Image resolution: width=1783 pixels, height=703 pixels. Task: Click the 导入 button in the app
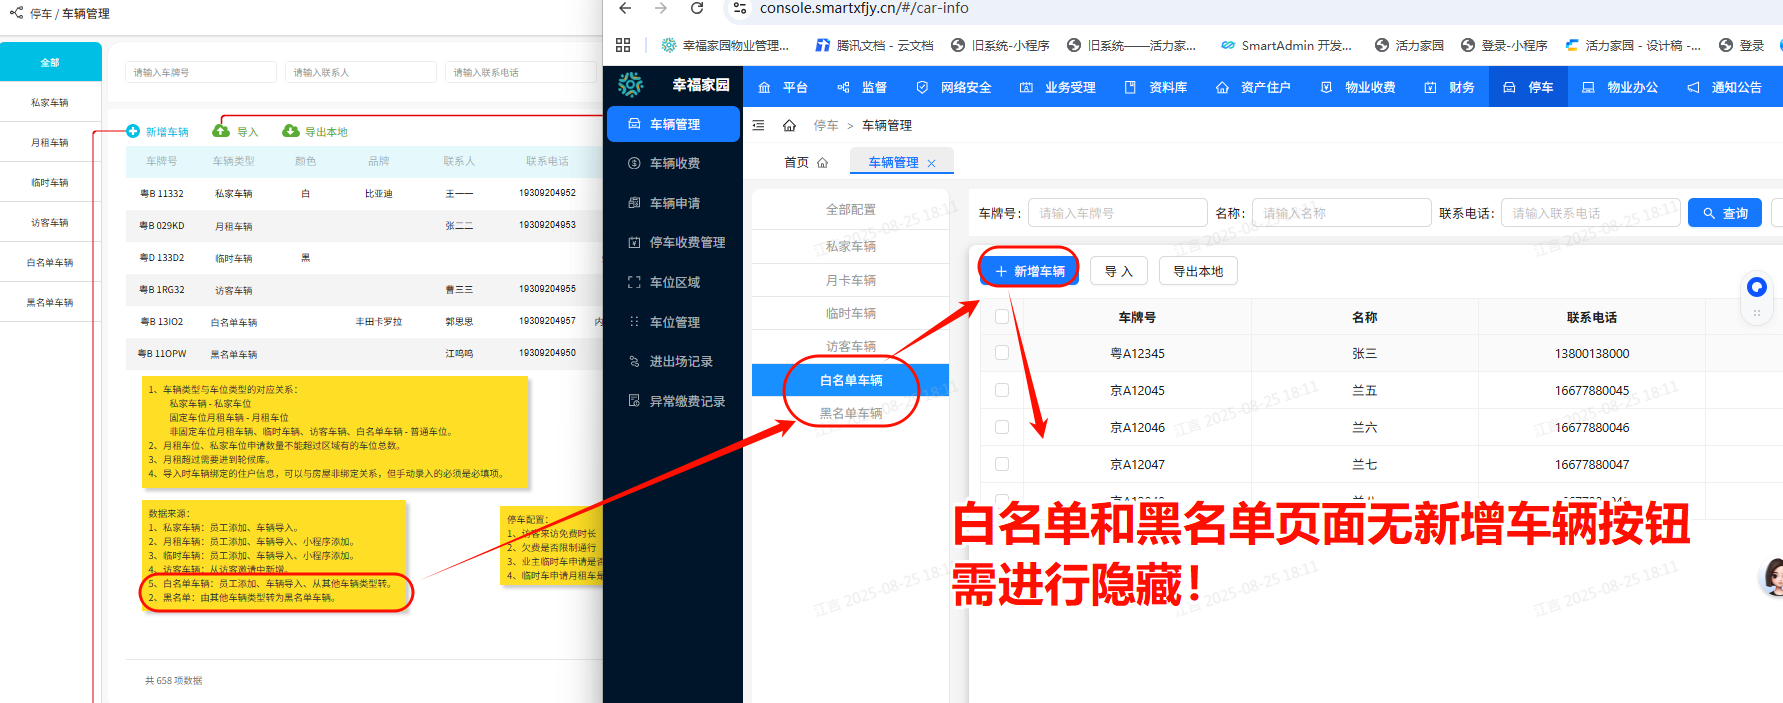[x=1118, y=271]
